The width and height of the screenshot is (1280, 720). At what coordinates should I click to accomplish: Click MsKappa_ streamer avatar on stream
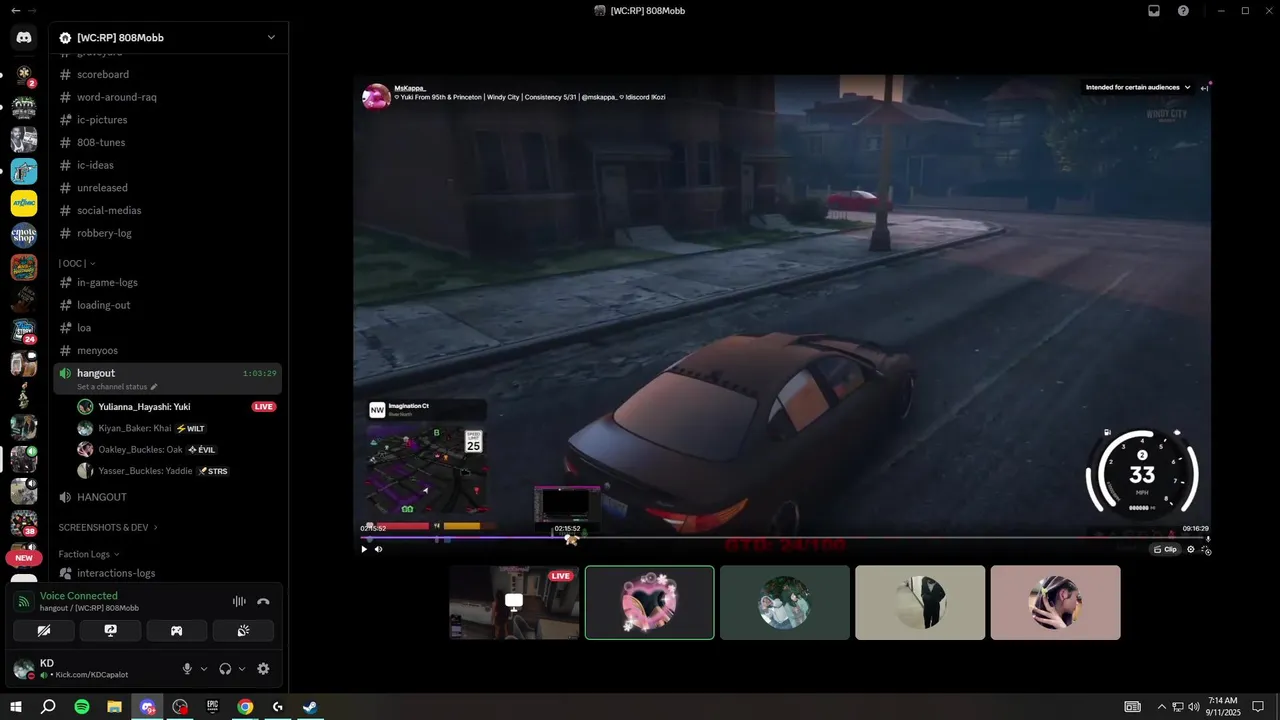[x=376, y=97]
